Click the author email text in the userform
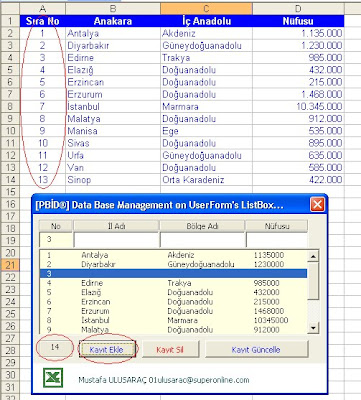Viewport: 361px width, 400px height. 164,380
